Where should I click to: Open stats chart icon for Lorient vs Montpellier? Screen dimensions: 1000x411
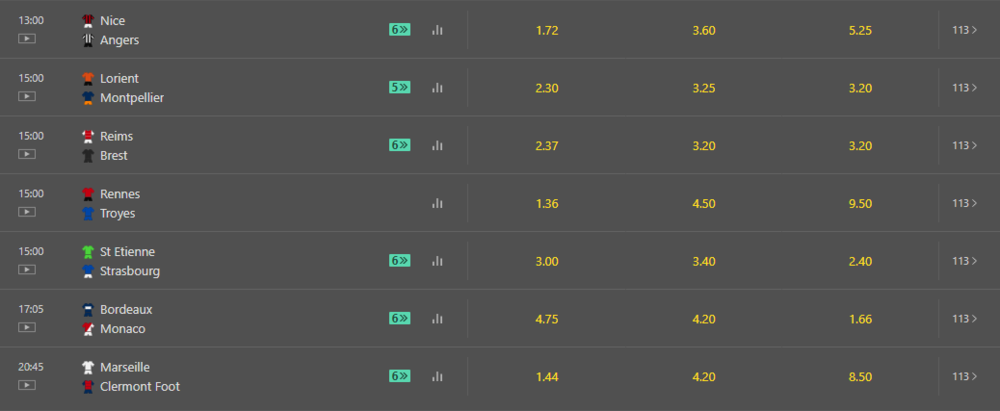437,88
